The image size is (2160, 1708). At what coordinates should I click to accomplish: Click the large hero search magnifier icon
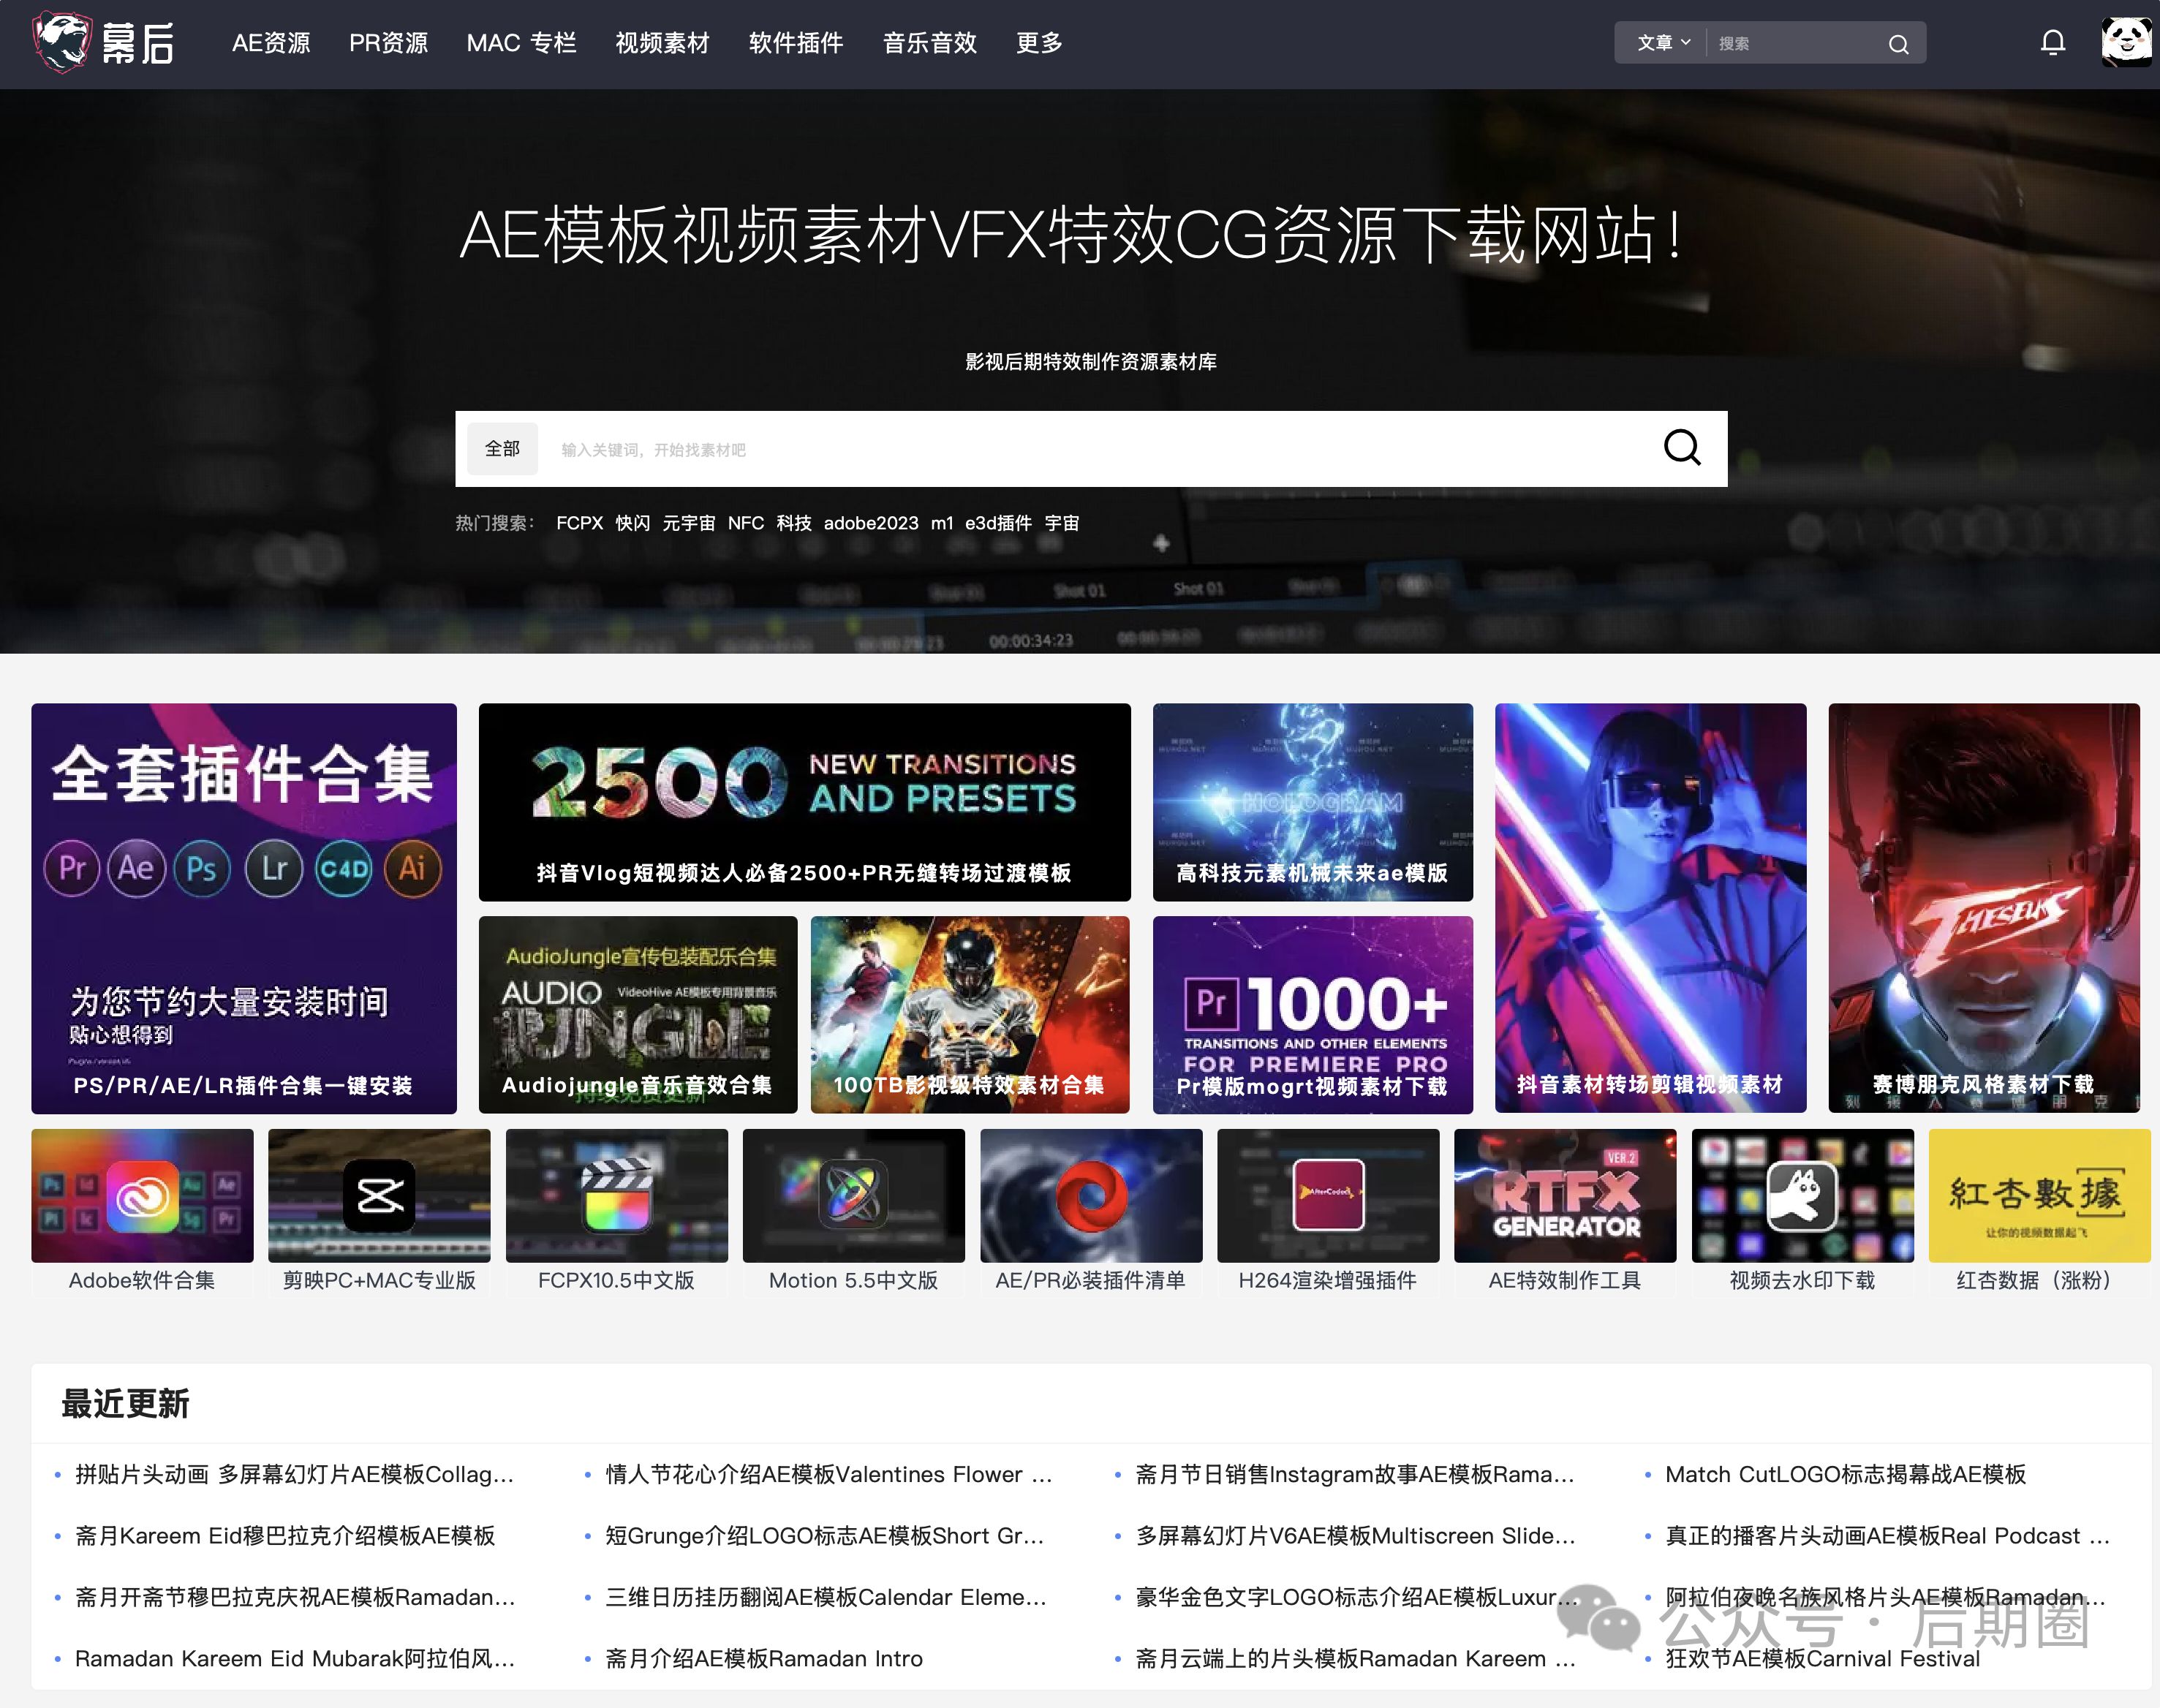pos(1681,448)
